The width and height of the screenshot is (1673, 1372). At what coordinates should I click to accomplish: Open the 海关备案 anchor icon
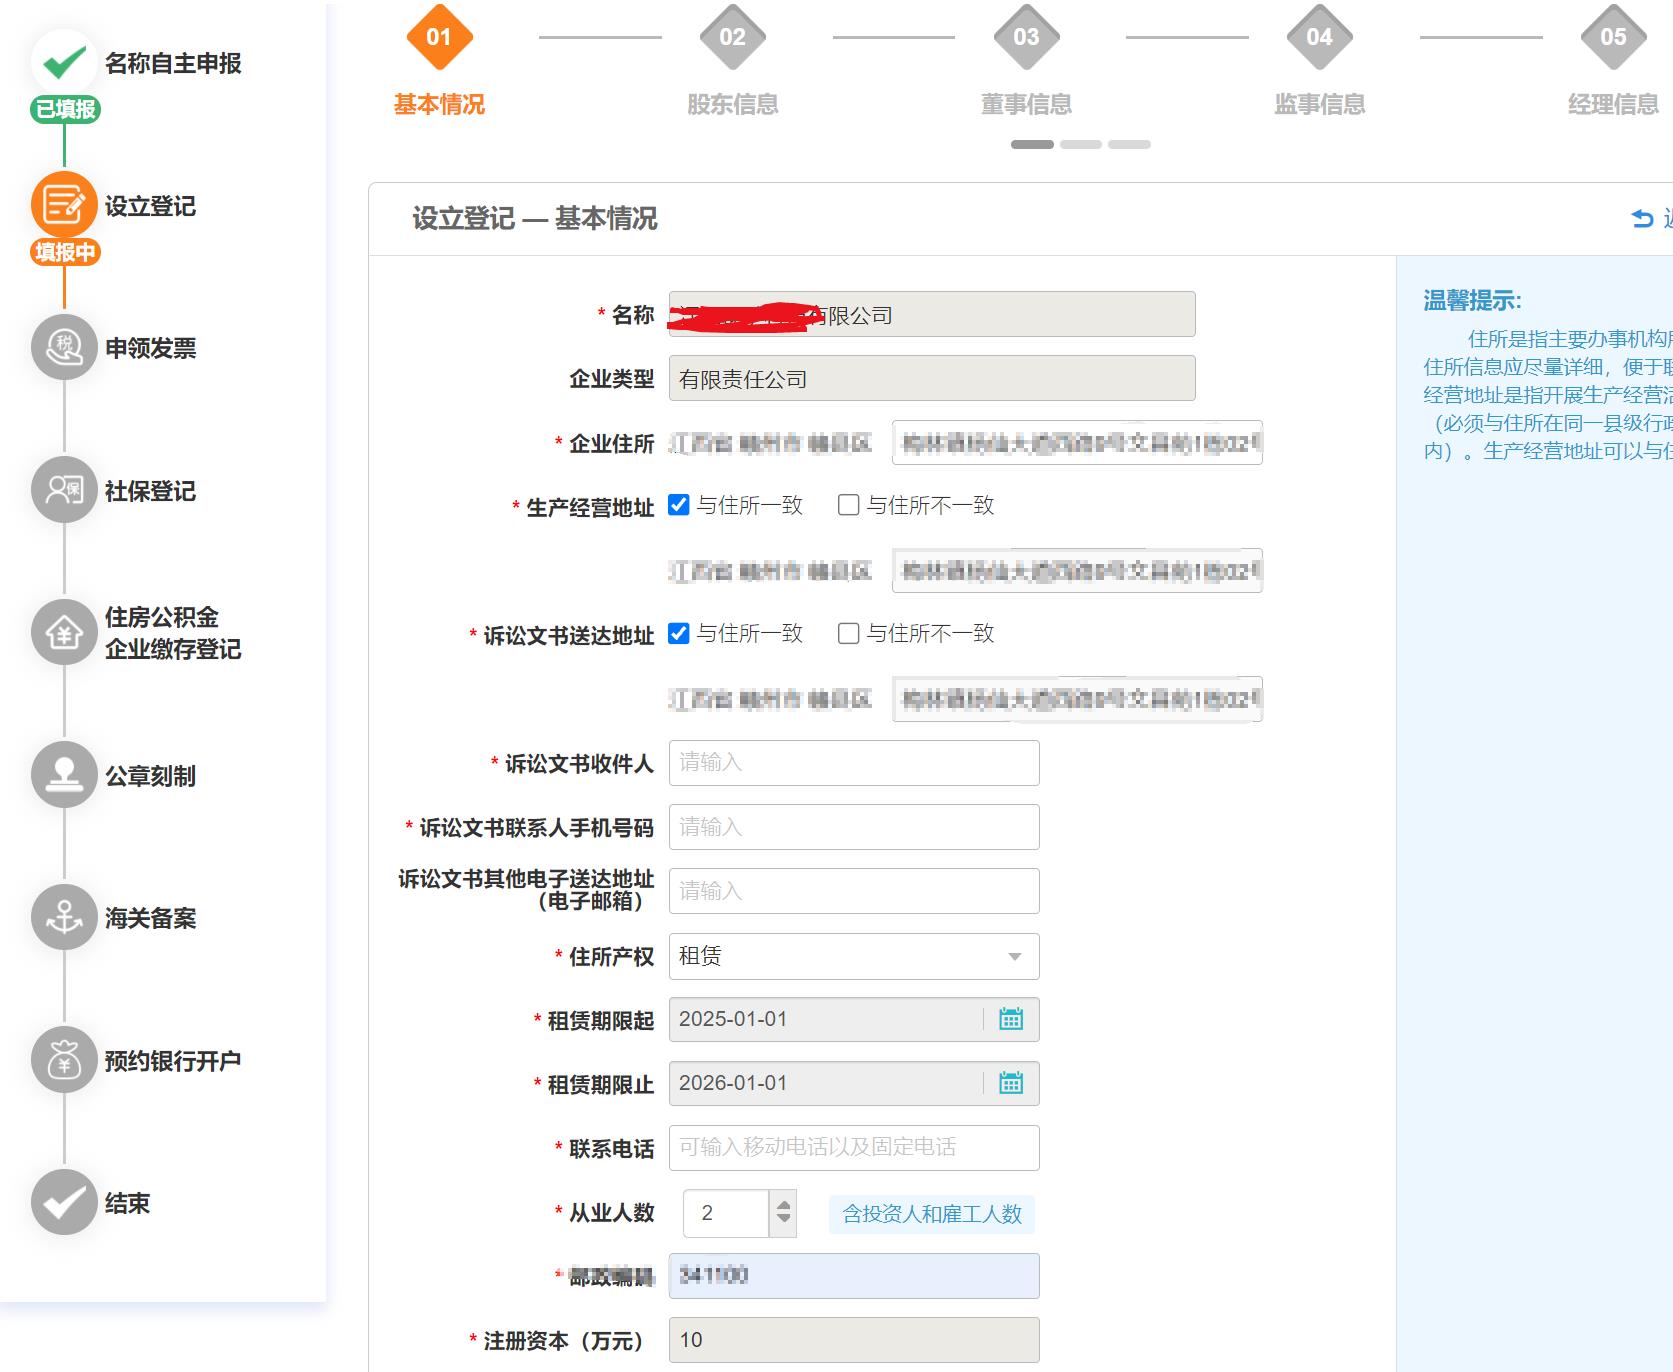coord(64,917)
